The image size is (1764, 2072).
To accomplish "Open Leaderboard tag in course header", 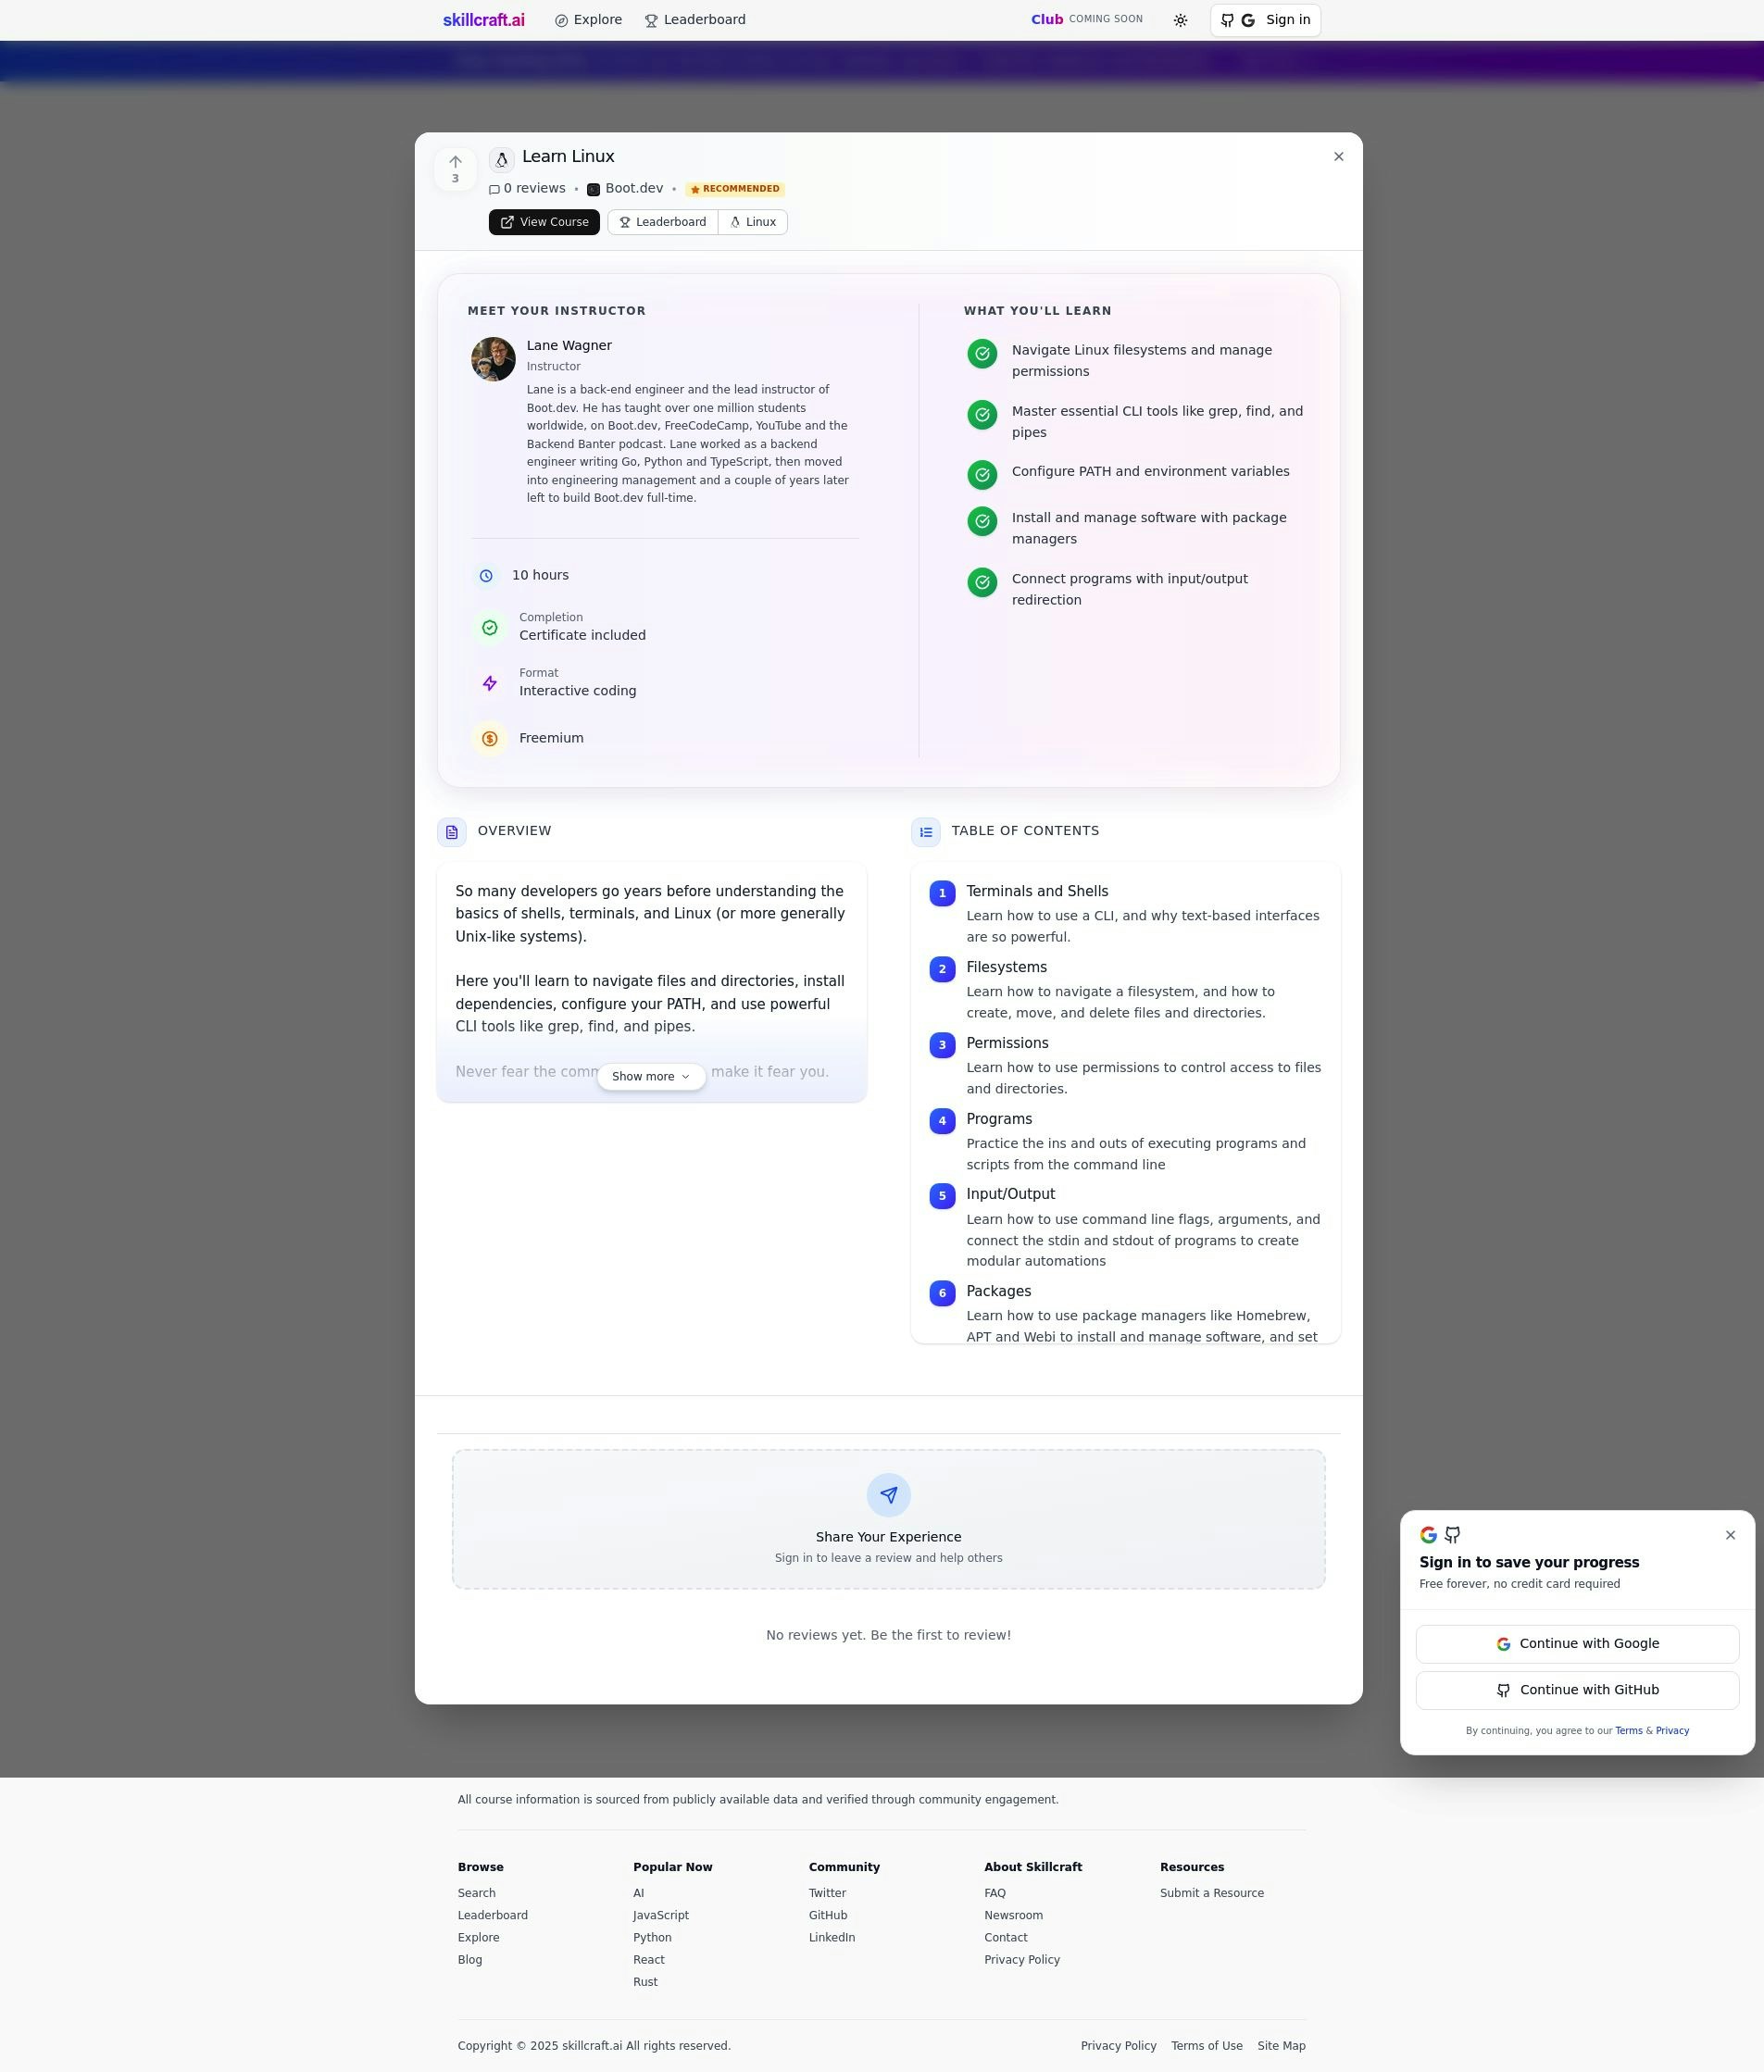I will 663,222.
